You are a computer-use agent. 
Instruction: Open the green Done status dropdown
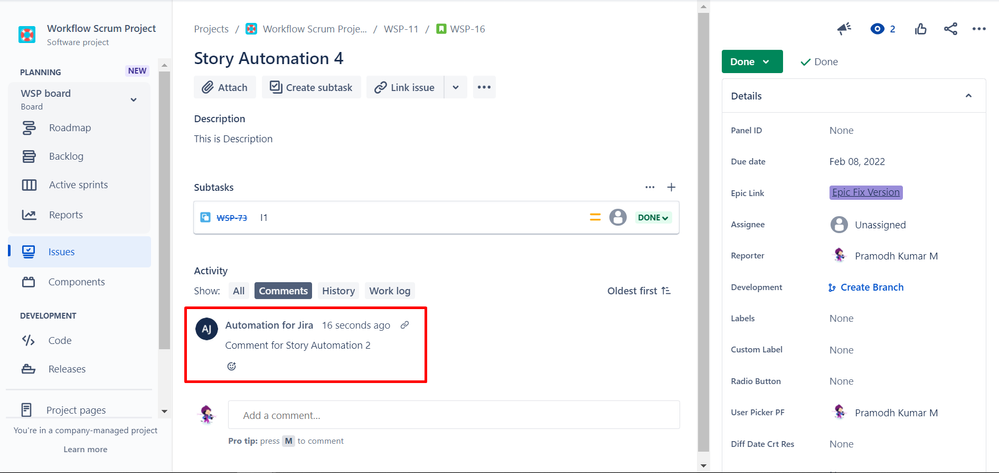tap(752, 62)
